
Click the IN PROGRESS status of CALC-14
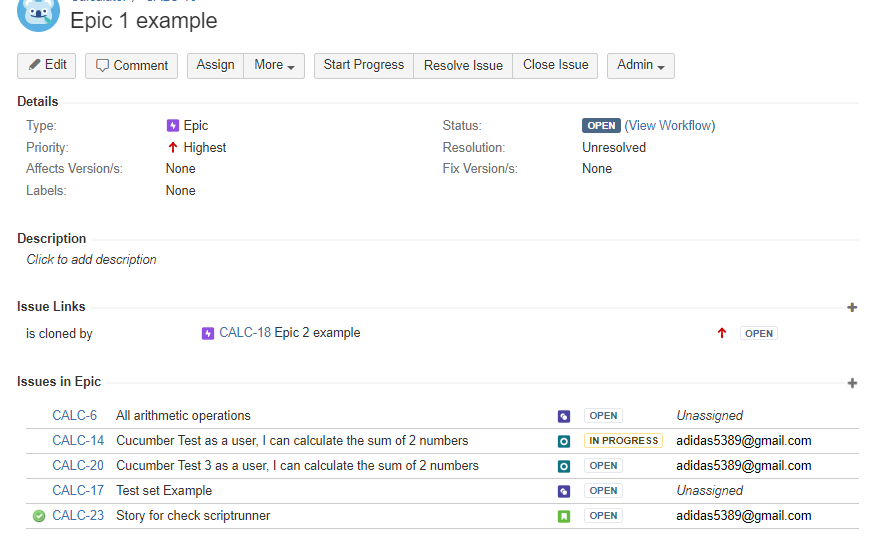click(624, 441)
